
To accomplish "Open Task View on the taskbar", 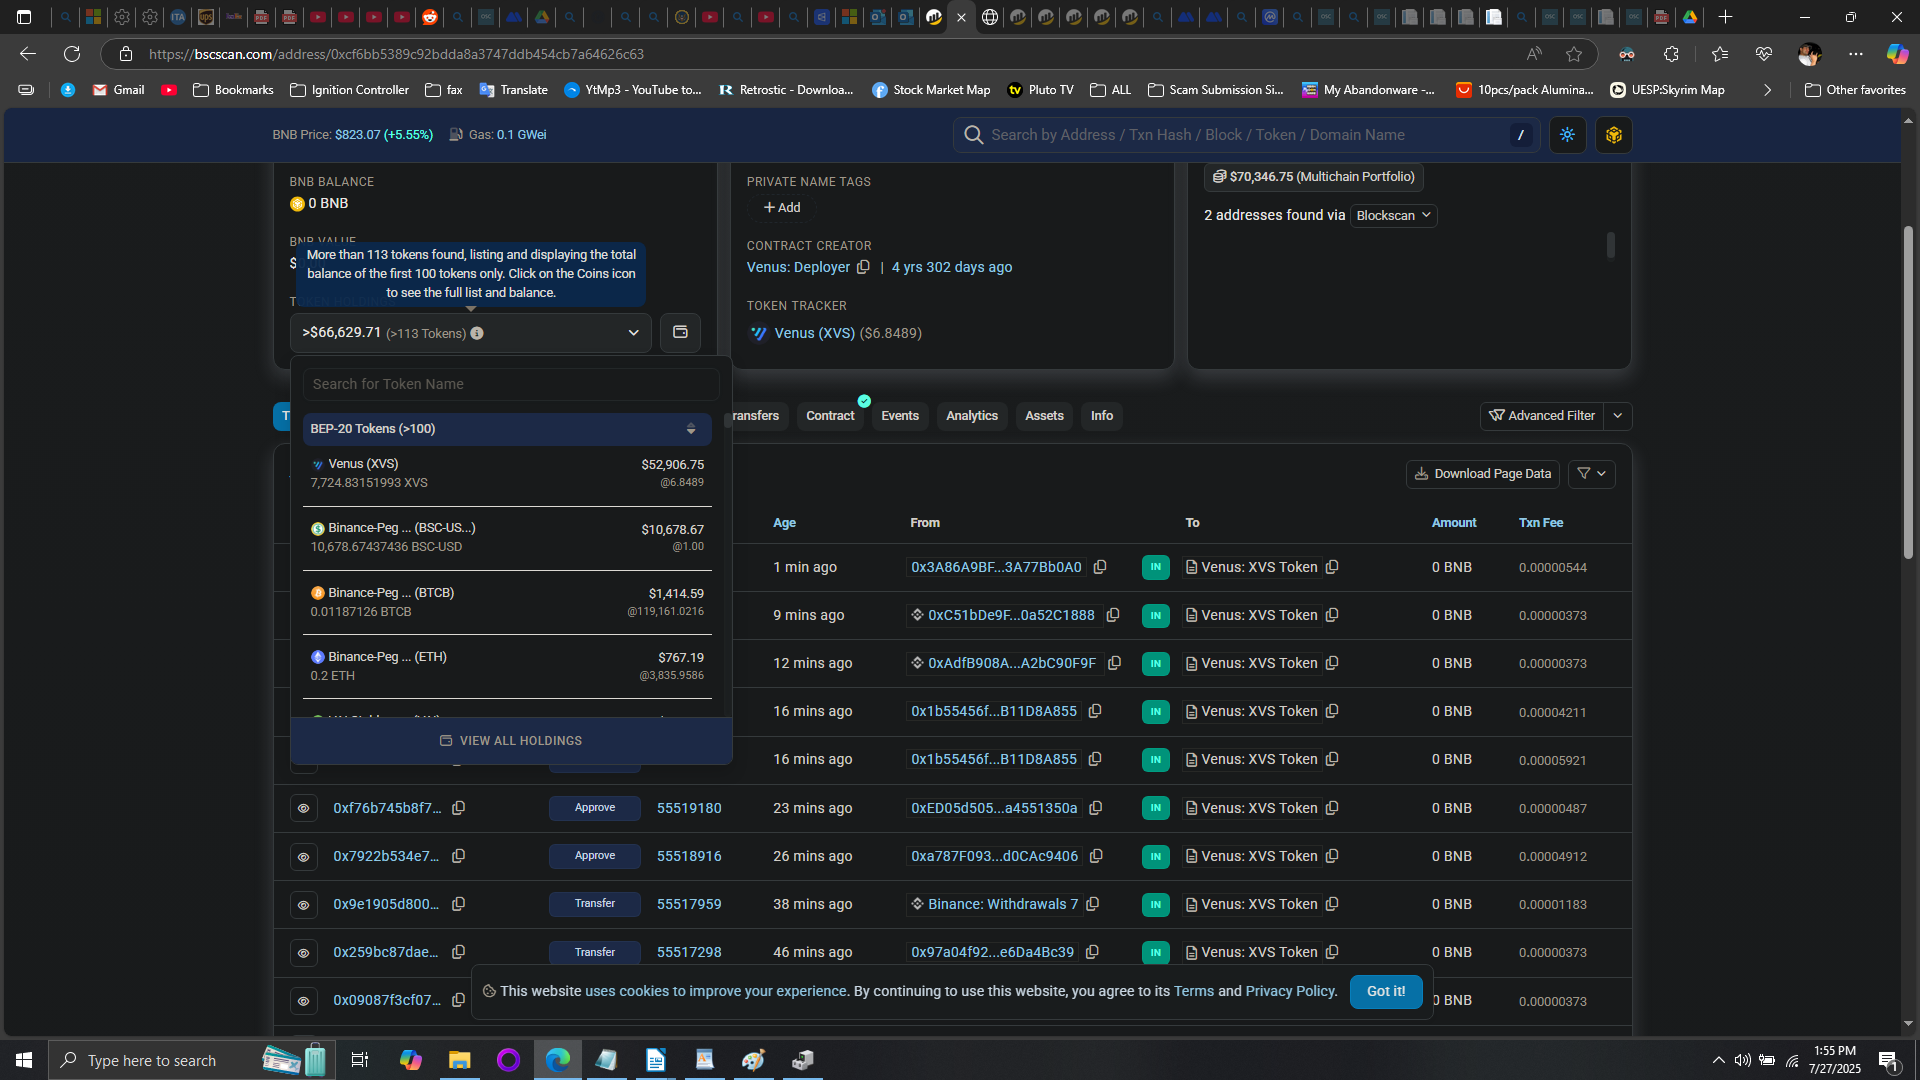I will point(360,1060).
